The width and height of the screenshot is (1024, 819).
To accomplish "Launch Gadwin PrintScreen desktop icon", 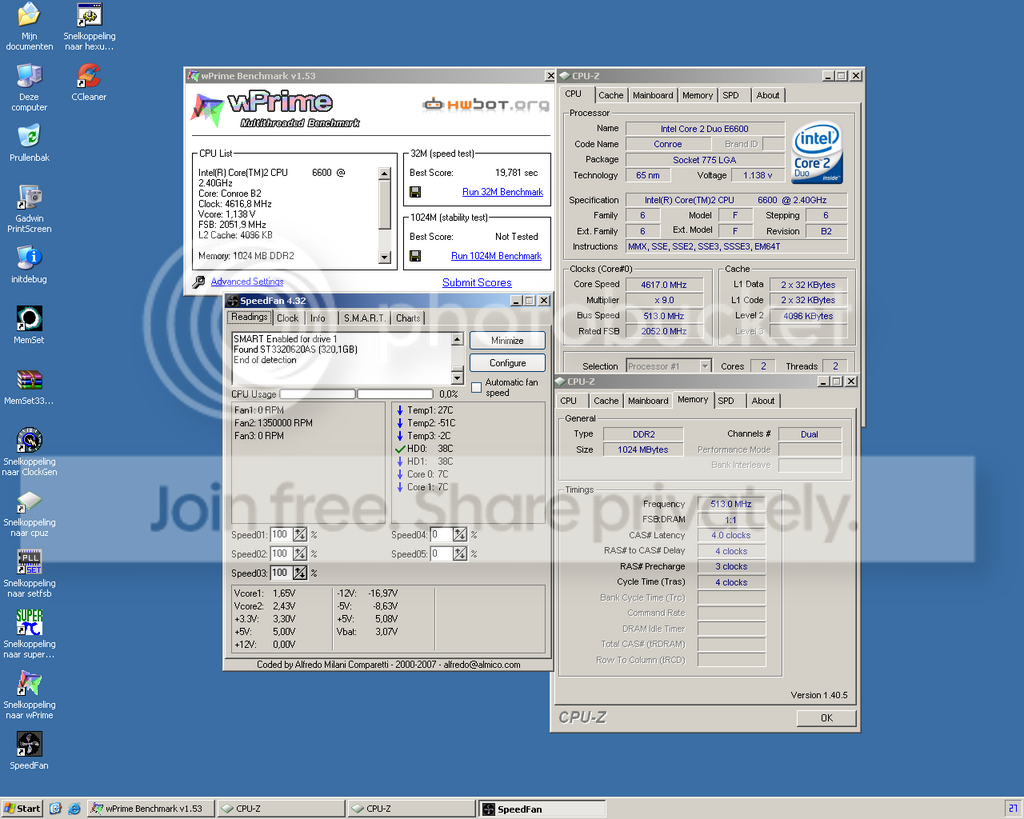I will click(29, 197).
